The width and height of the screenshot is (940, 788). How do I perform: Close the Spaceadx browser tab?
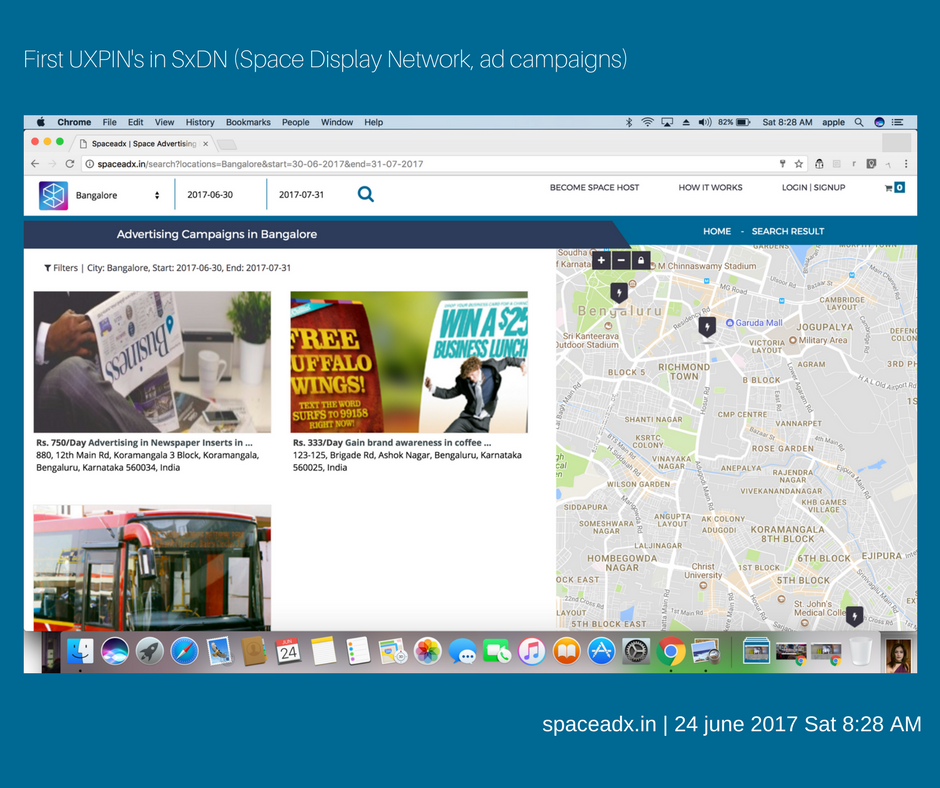tap(205, 144)
